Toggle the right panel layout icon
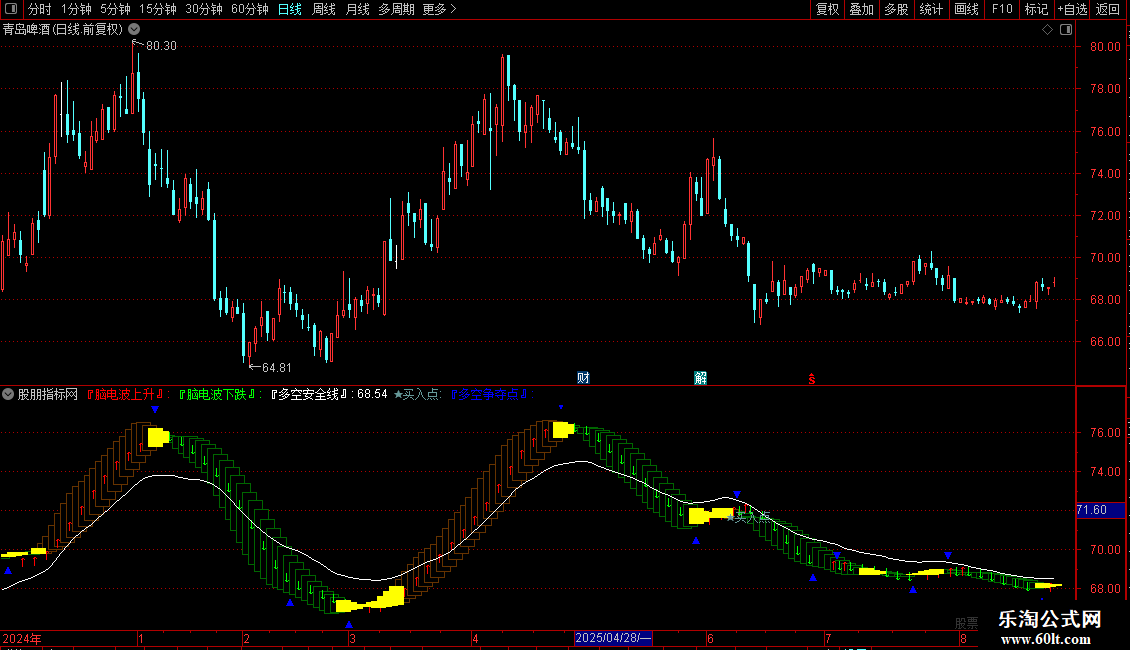The height and width of the screenshot is (650, 1130). pos(1066,30)
